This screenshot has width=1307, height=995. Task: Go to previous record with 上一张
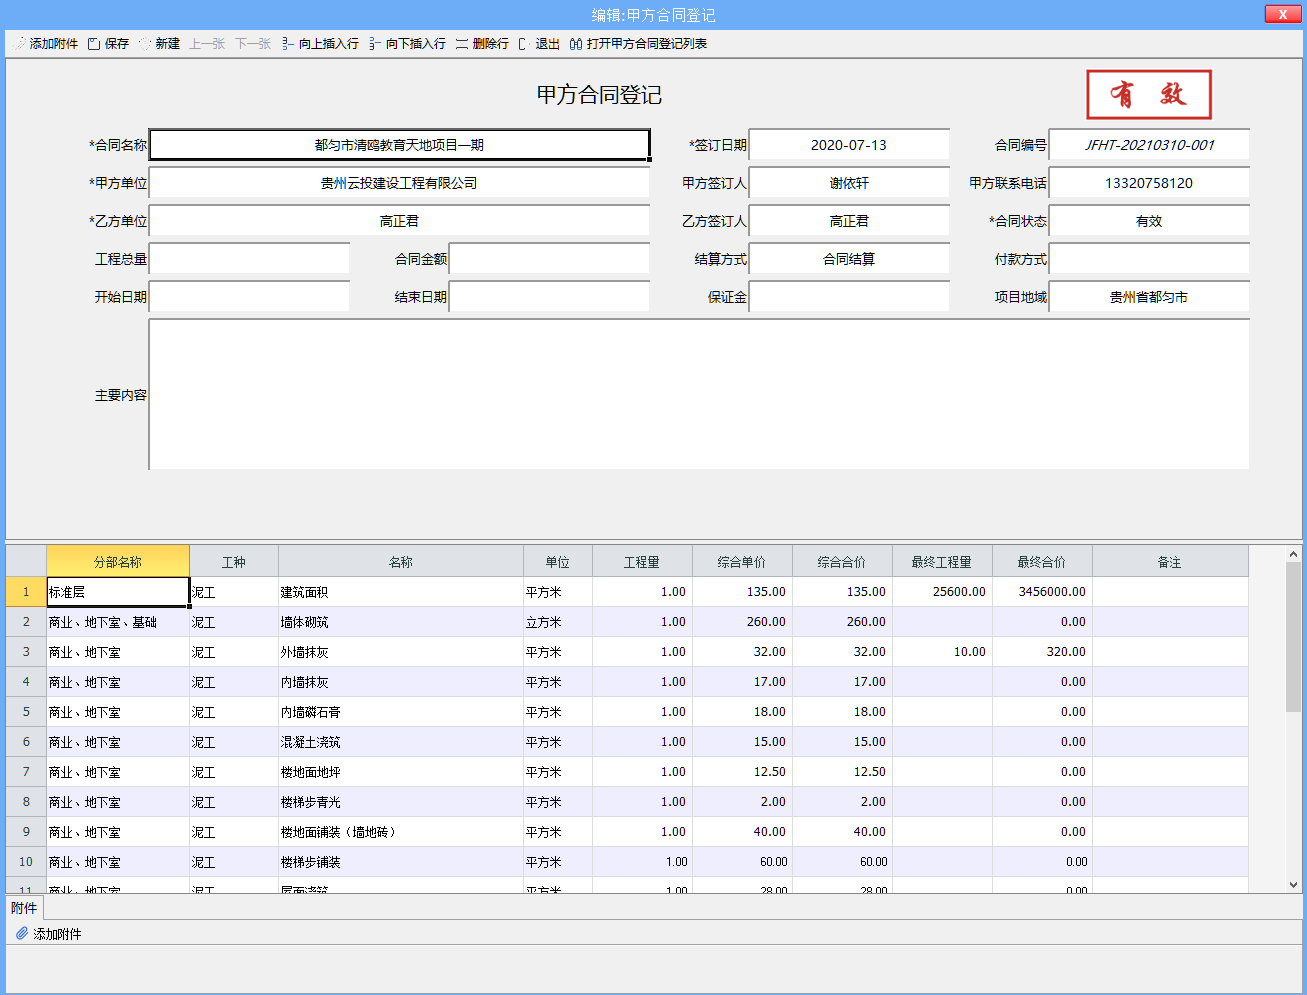(207, 44)
